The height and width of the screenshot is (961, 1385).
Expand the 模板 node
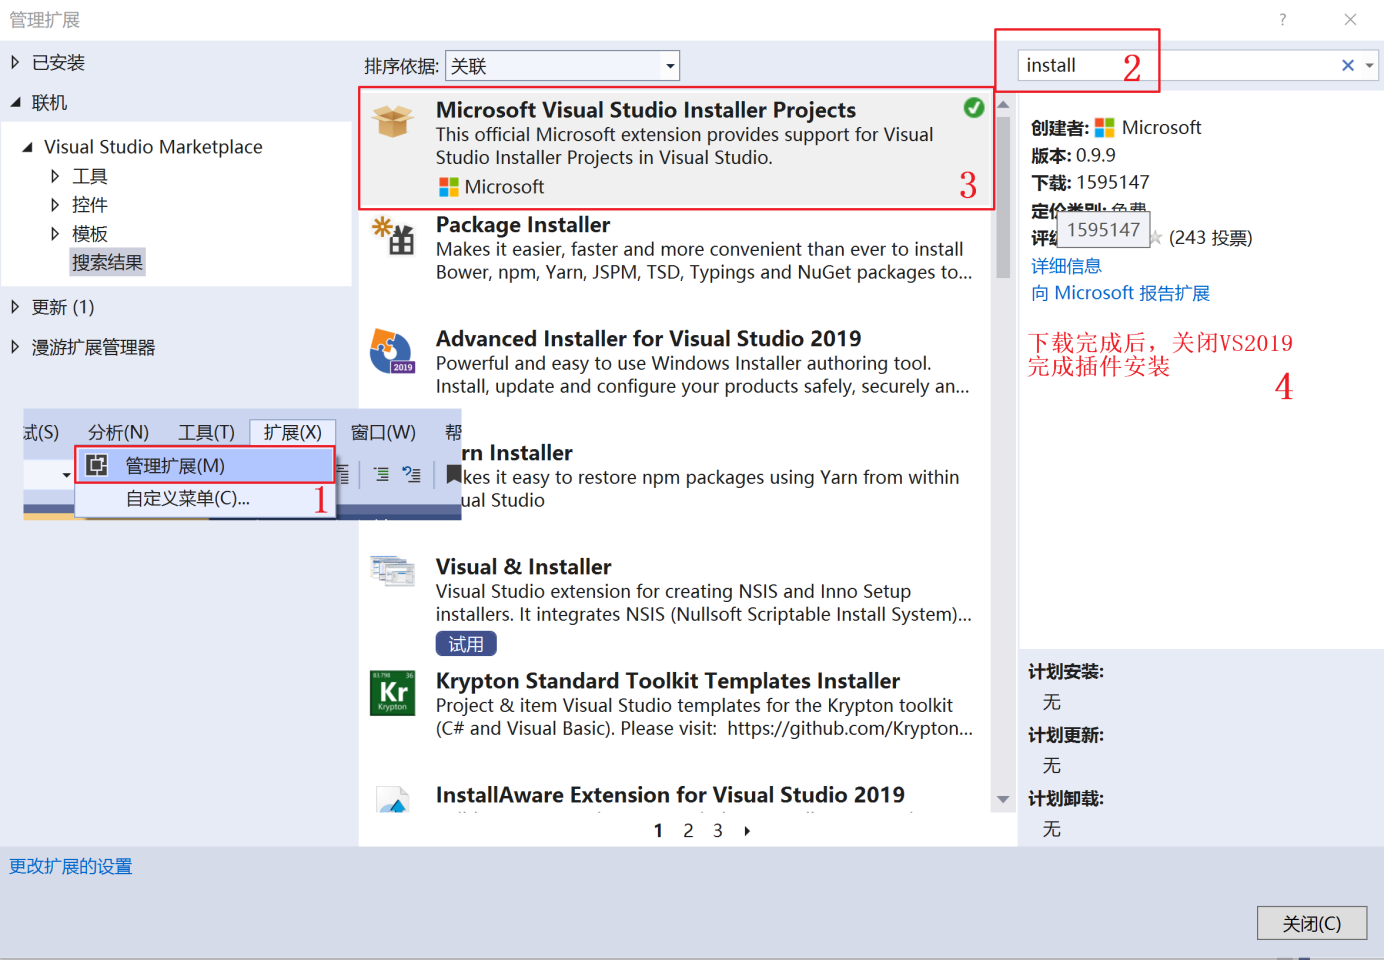(x=55, y=234)
